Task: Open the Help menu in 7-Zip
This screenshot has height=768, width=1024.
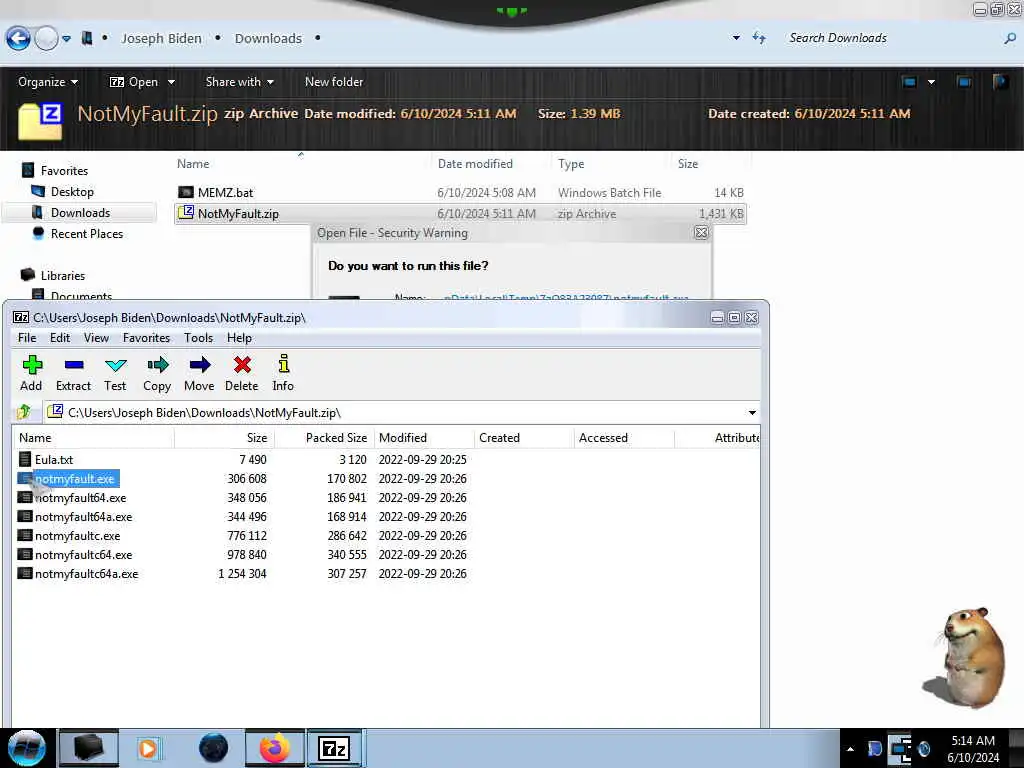Action: click(239, 338)
